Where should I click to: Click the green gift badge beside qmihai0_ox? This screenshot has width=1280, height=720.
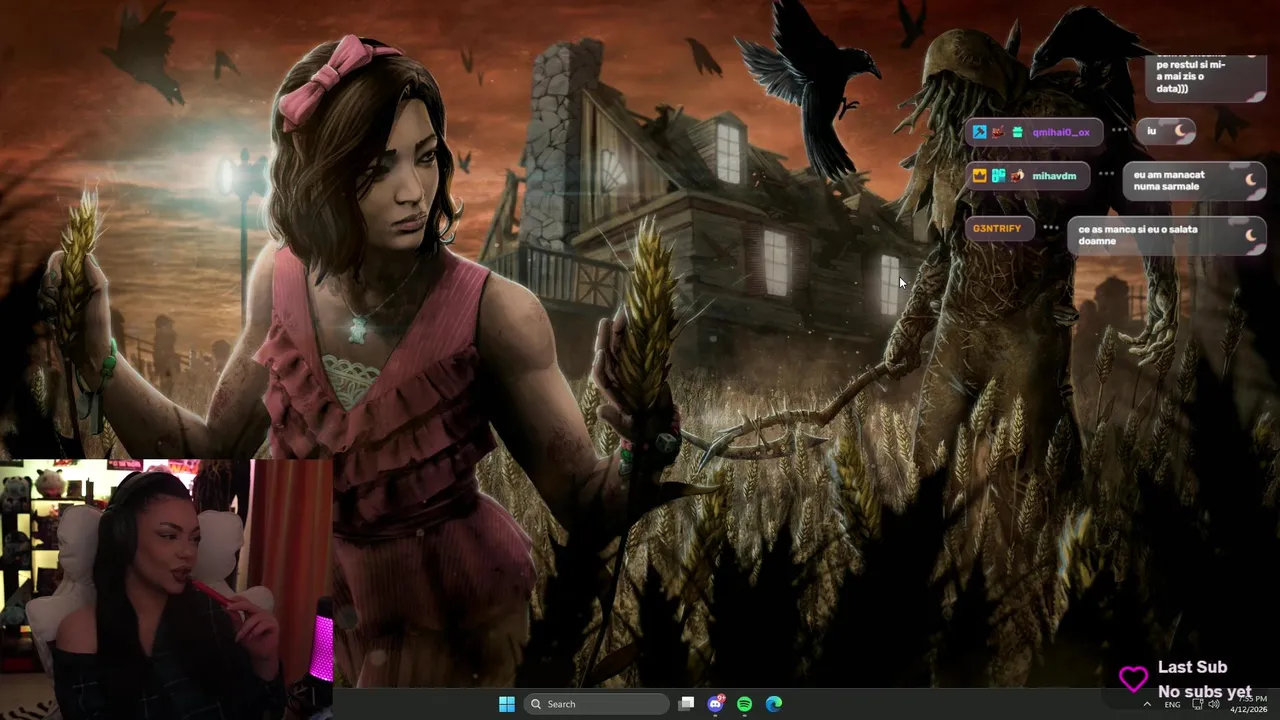1017,132
